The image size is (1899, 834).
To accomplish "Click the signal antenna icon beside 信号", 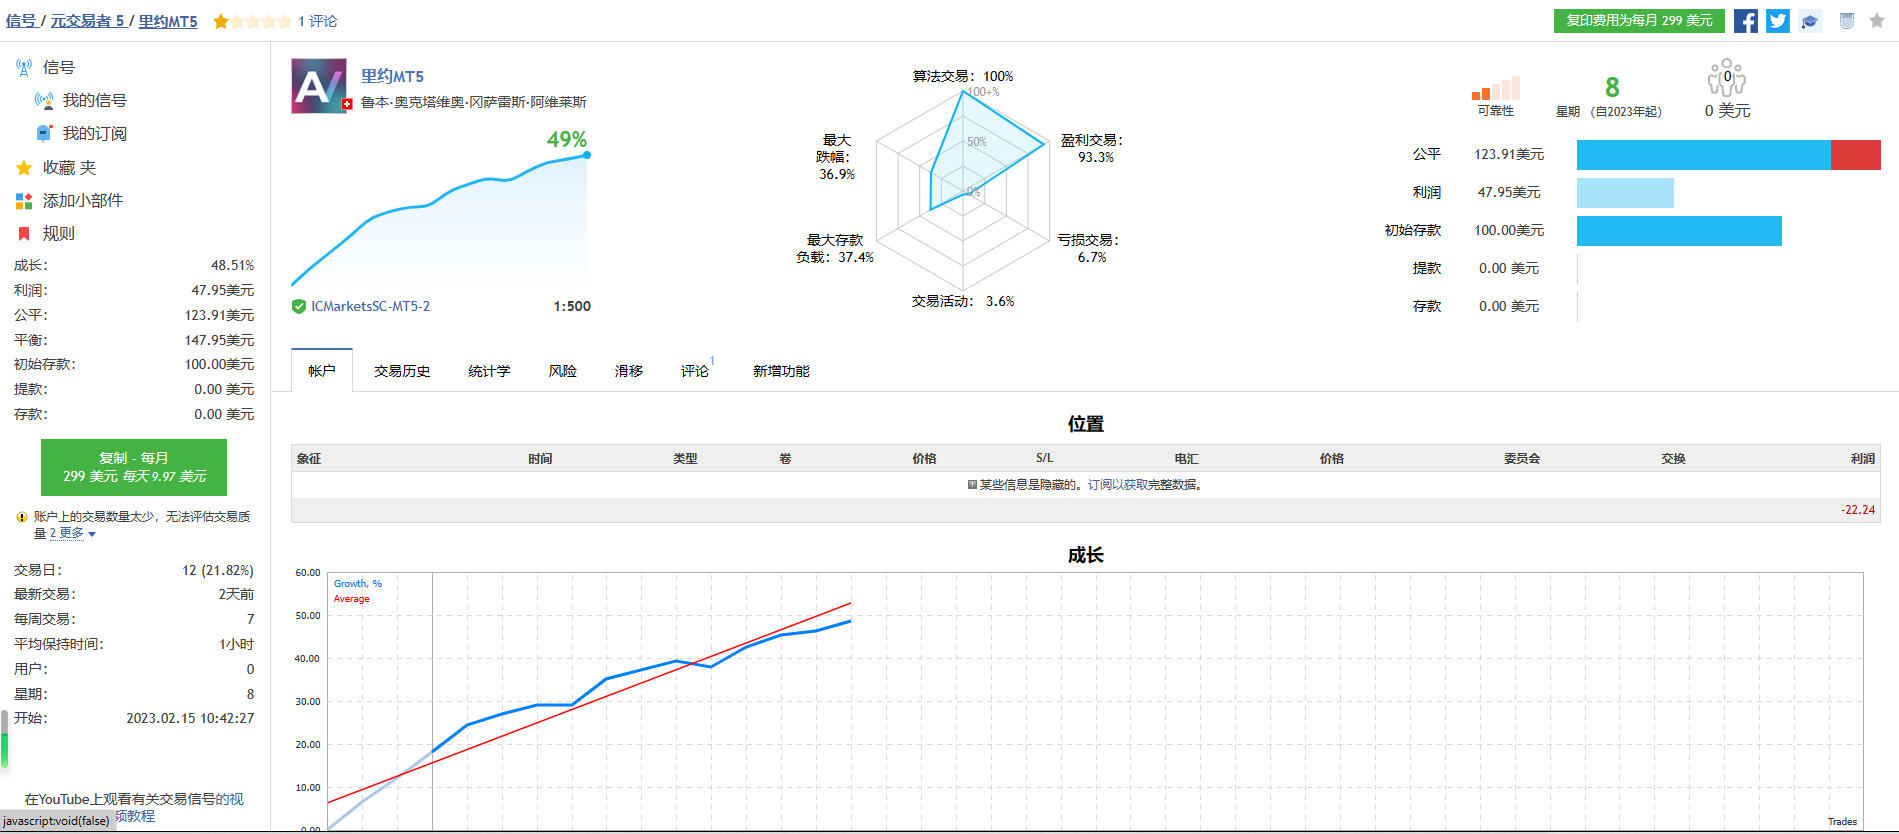I will point(24,68).
